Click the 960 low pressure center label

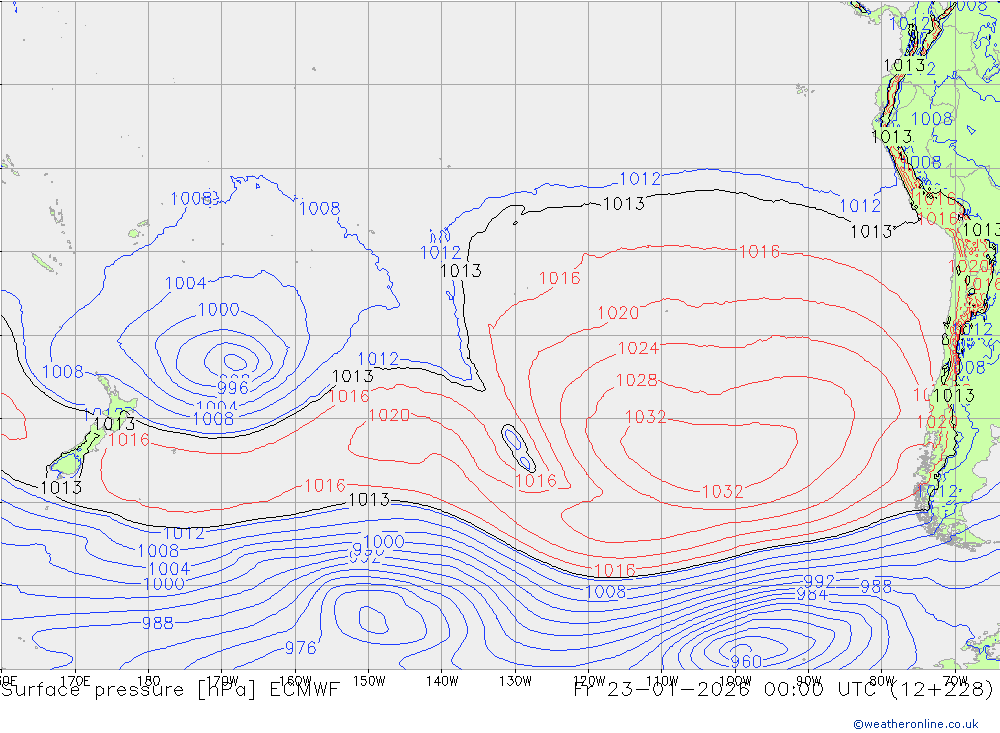[745, 662]
